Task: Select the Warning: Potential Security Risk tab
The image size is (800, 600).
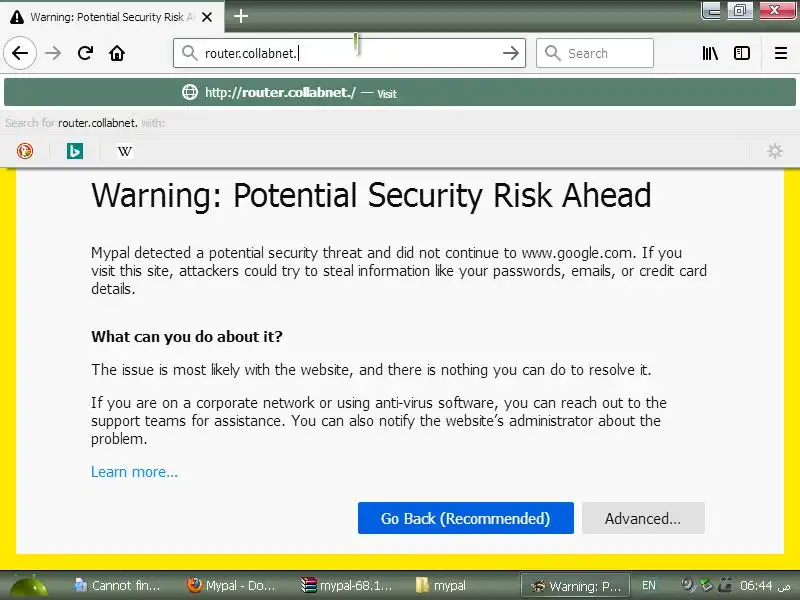Action: point(112,17)
